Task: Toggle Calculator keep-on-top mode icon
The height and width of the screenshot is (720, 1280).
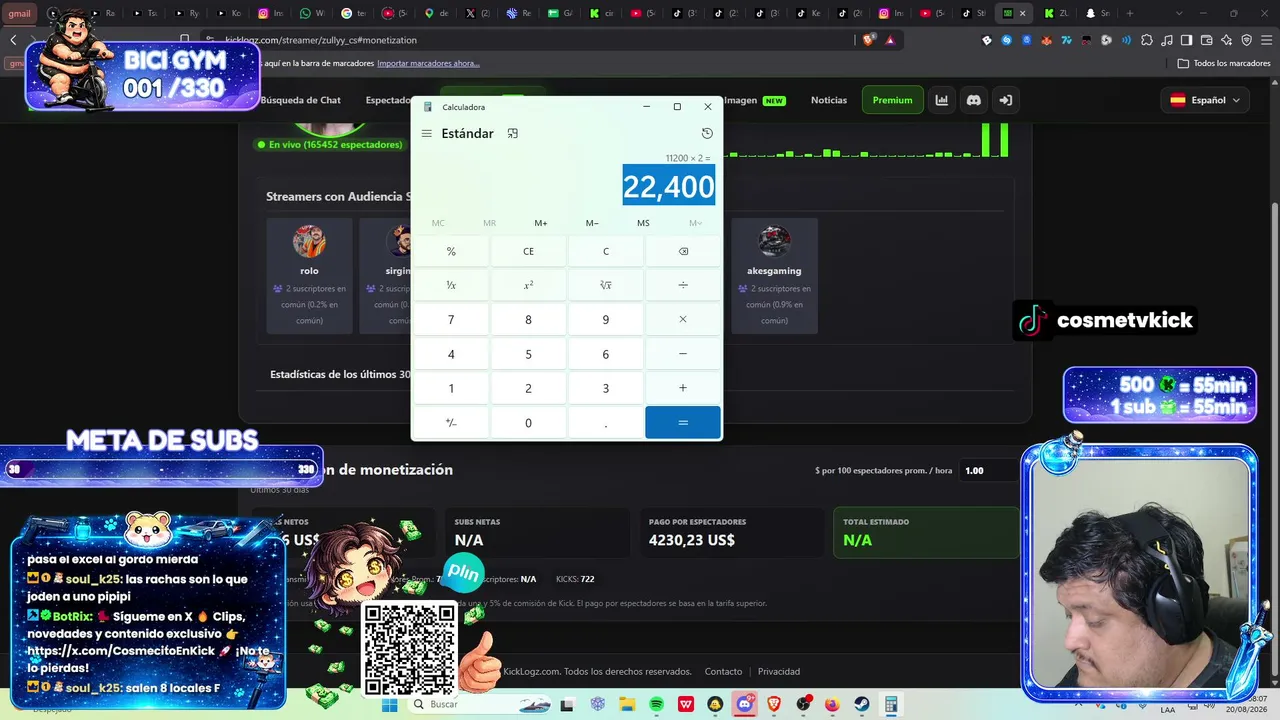Action: pyautogui.click(x=513, y=133)
